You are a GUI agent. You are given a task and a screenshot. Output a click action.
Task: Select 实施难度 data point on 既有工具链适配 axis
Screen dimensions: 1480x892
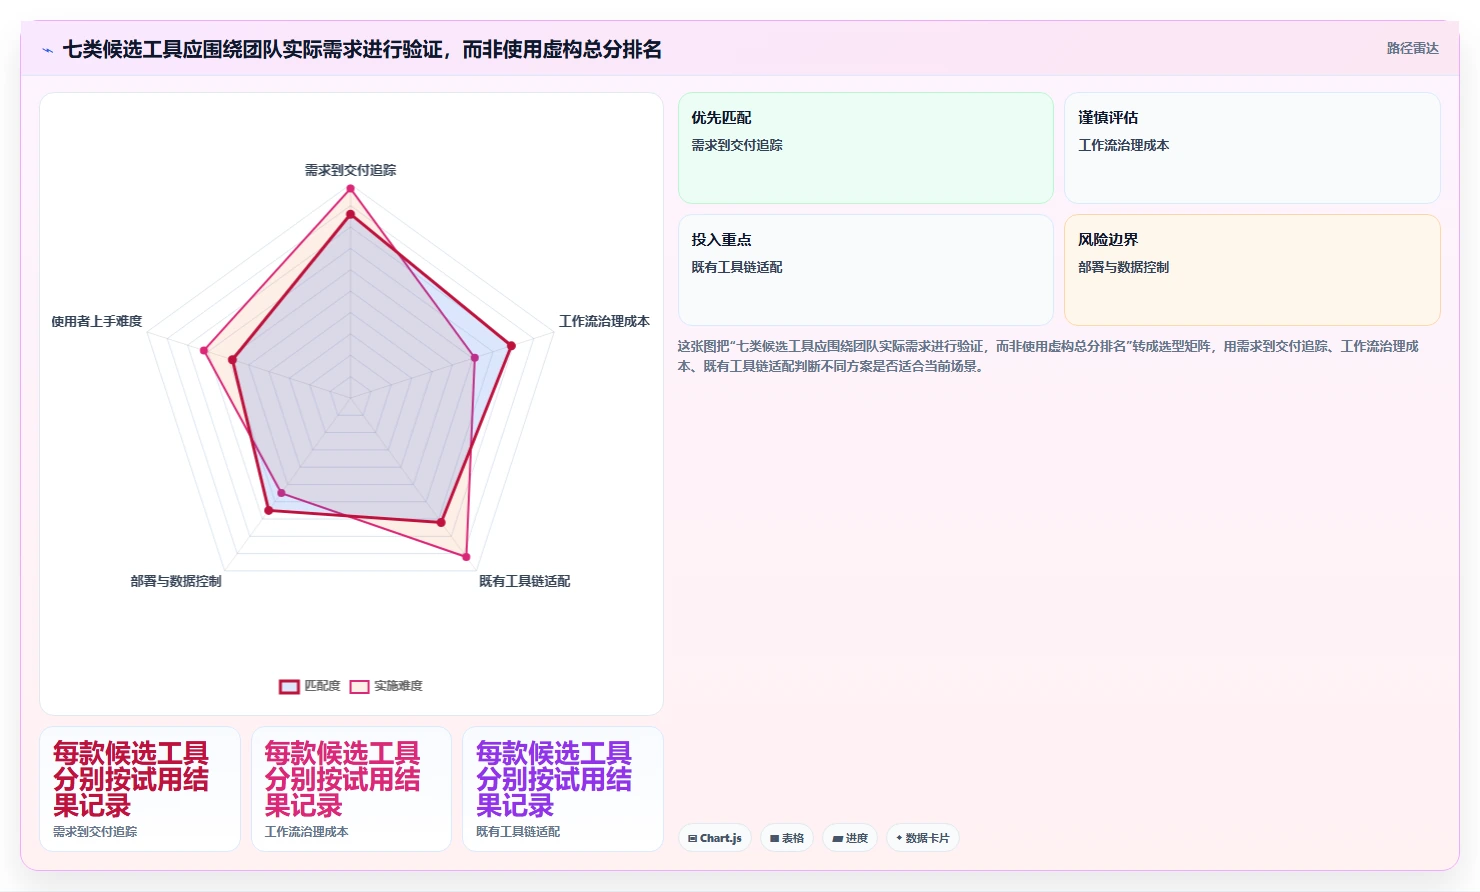[x=466, y=556]
